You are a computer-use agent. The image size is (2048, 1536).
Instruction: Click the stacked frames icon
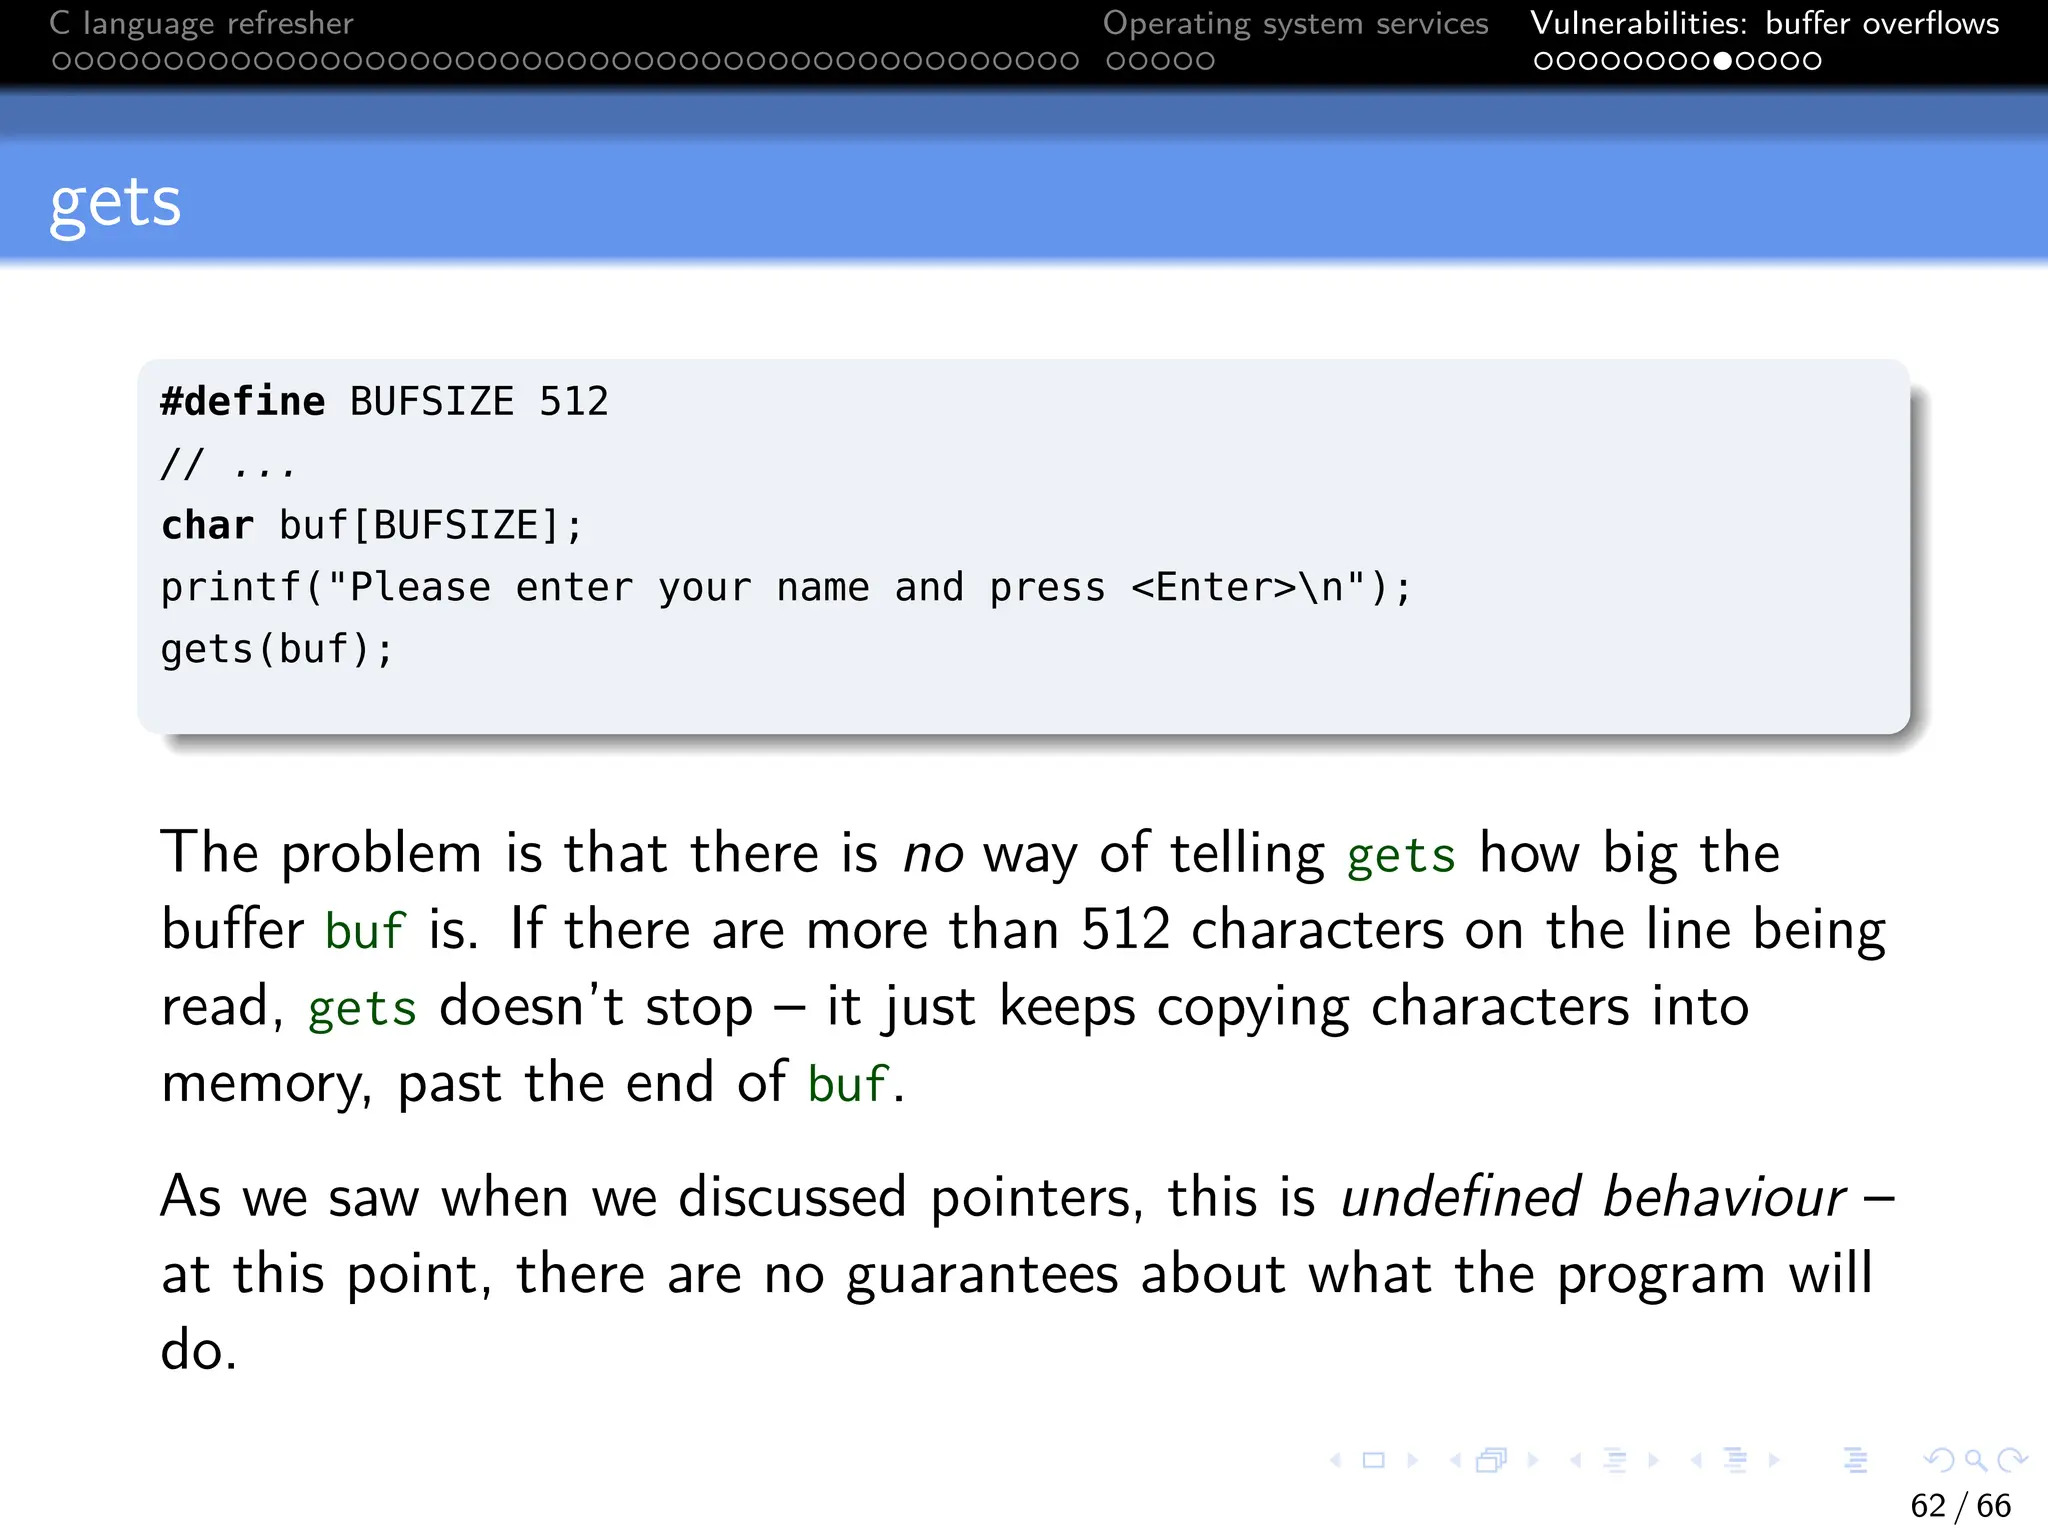point(1492,1461)
